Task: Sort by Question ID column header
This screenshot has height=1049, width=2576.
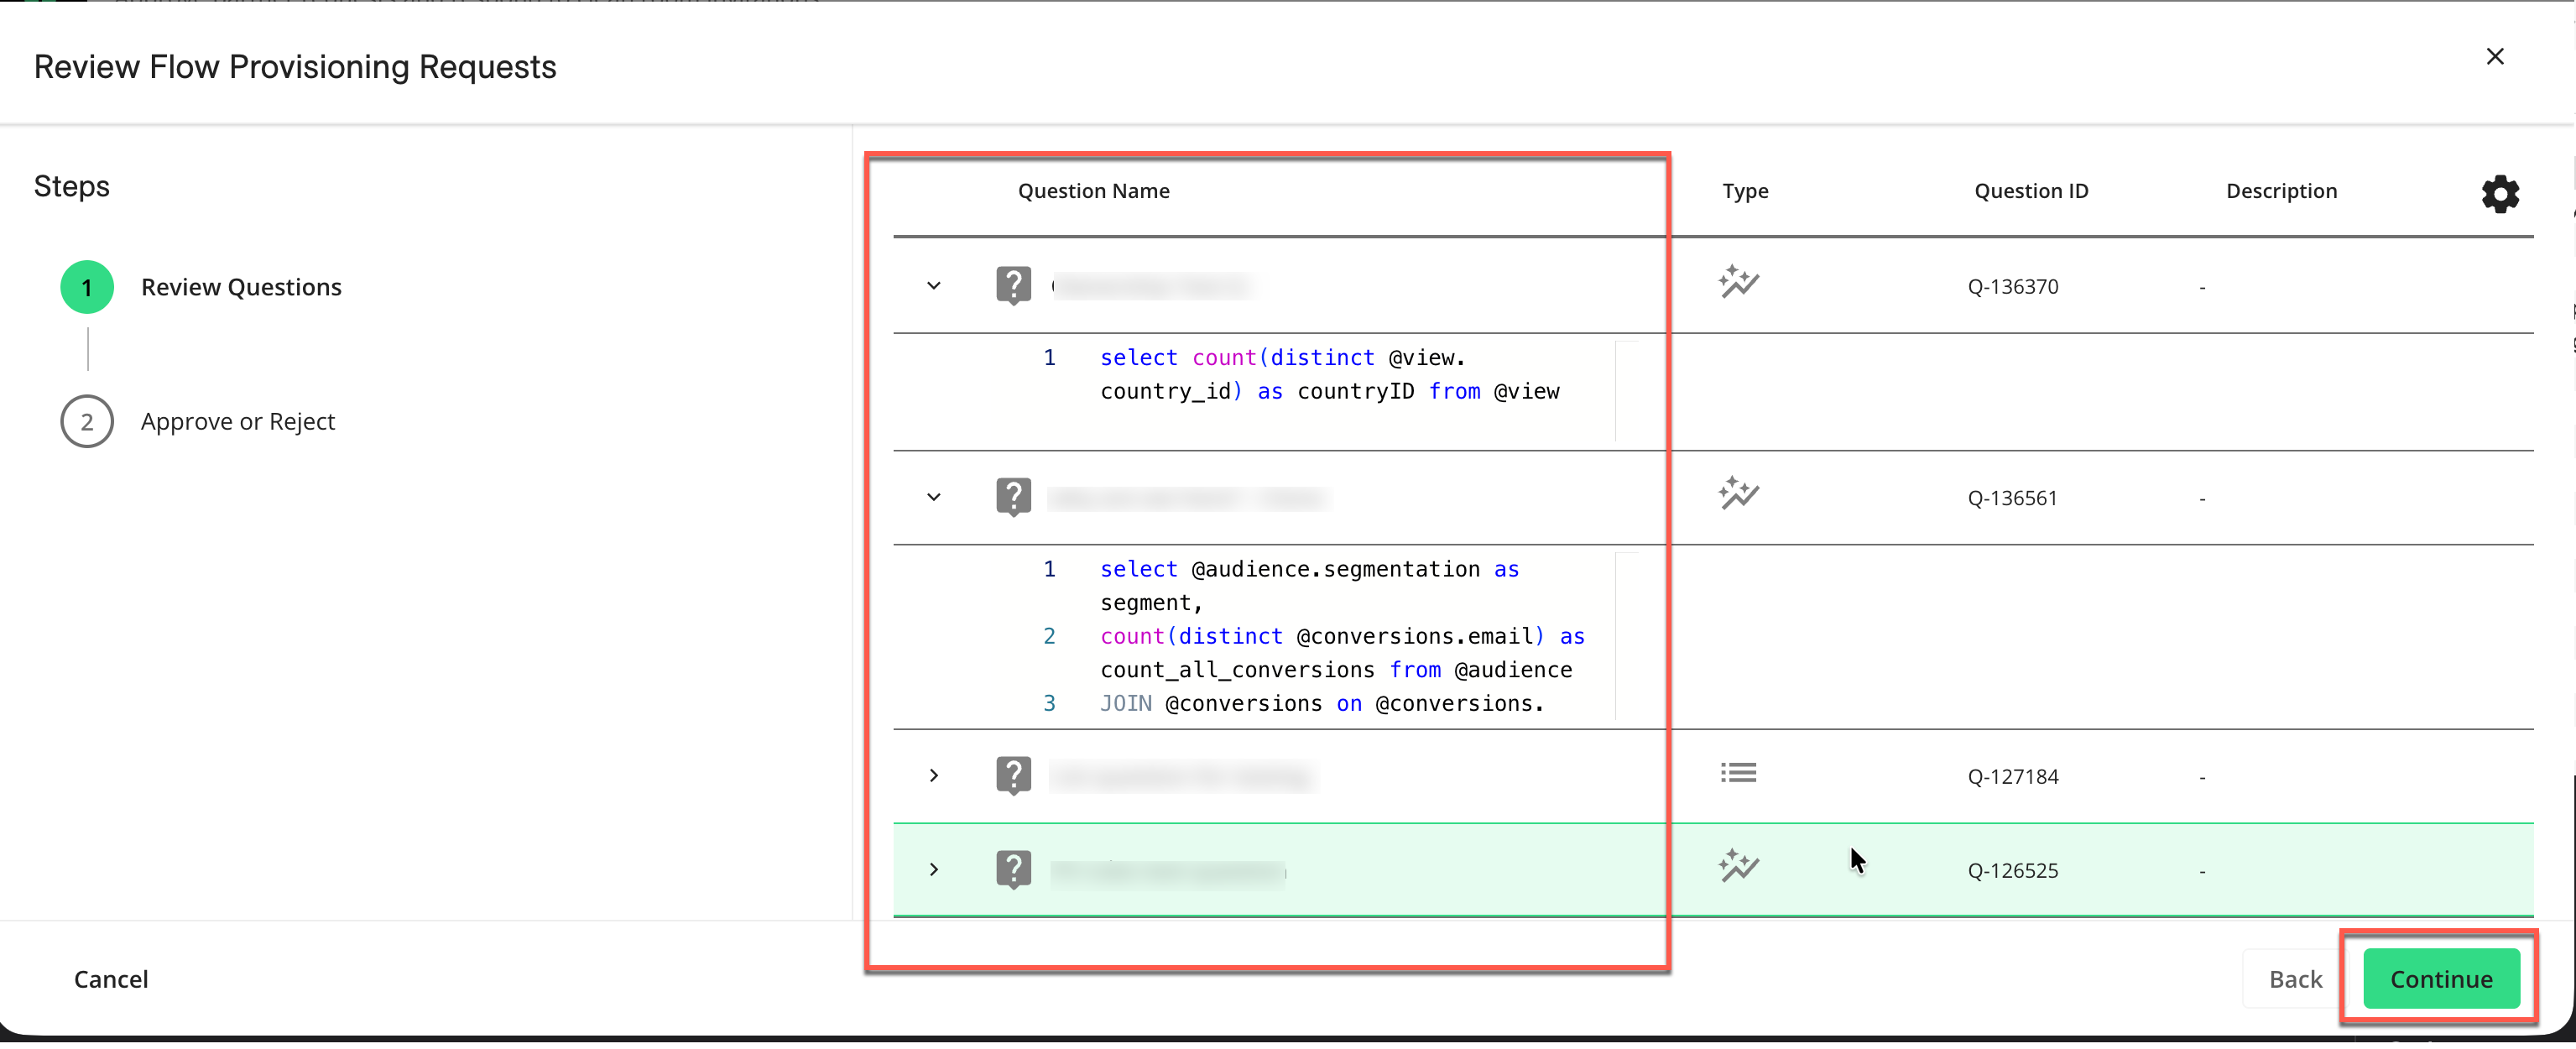Action: [2031, 191]
